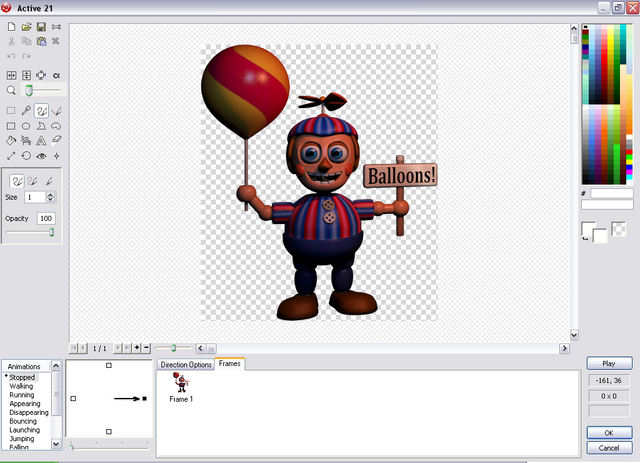Click the add frame plus button
The width and height of the screenshot is (640, 463).
pyautogui.click(x=137, y=348)
